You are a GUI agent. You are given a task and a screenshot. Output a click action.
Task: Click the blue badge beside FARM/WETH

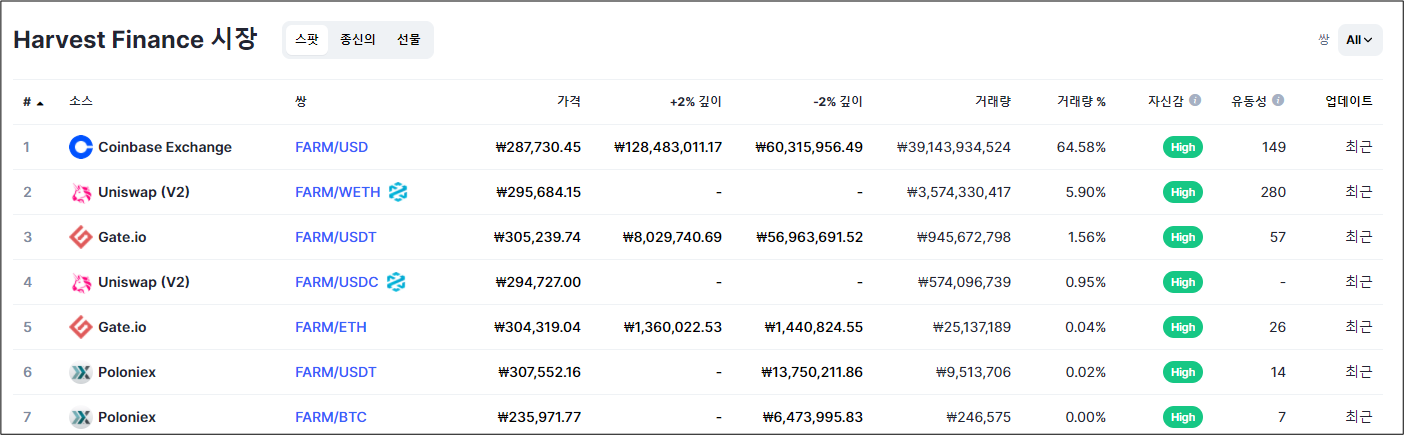(x=398, y=192)
